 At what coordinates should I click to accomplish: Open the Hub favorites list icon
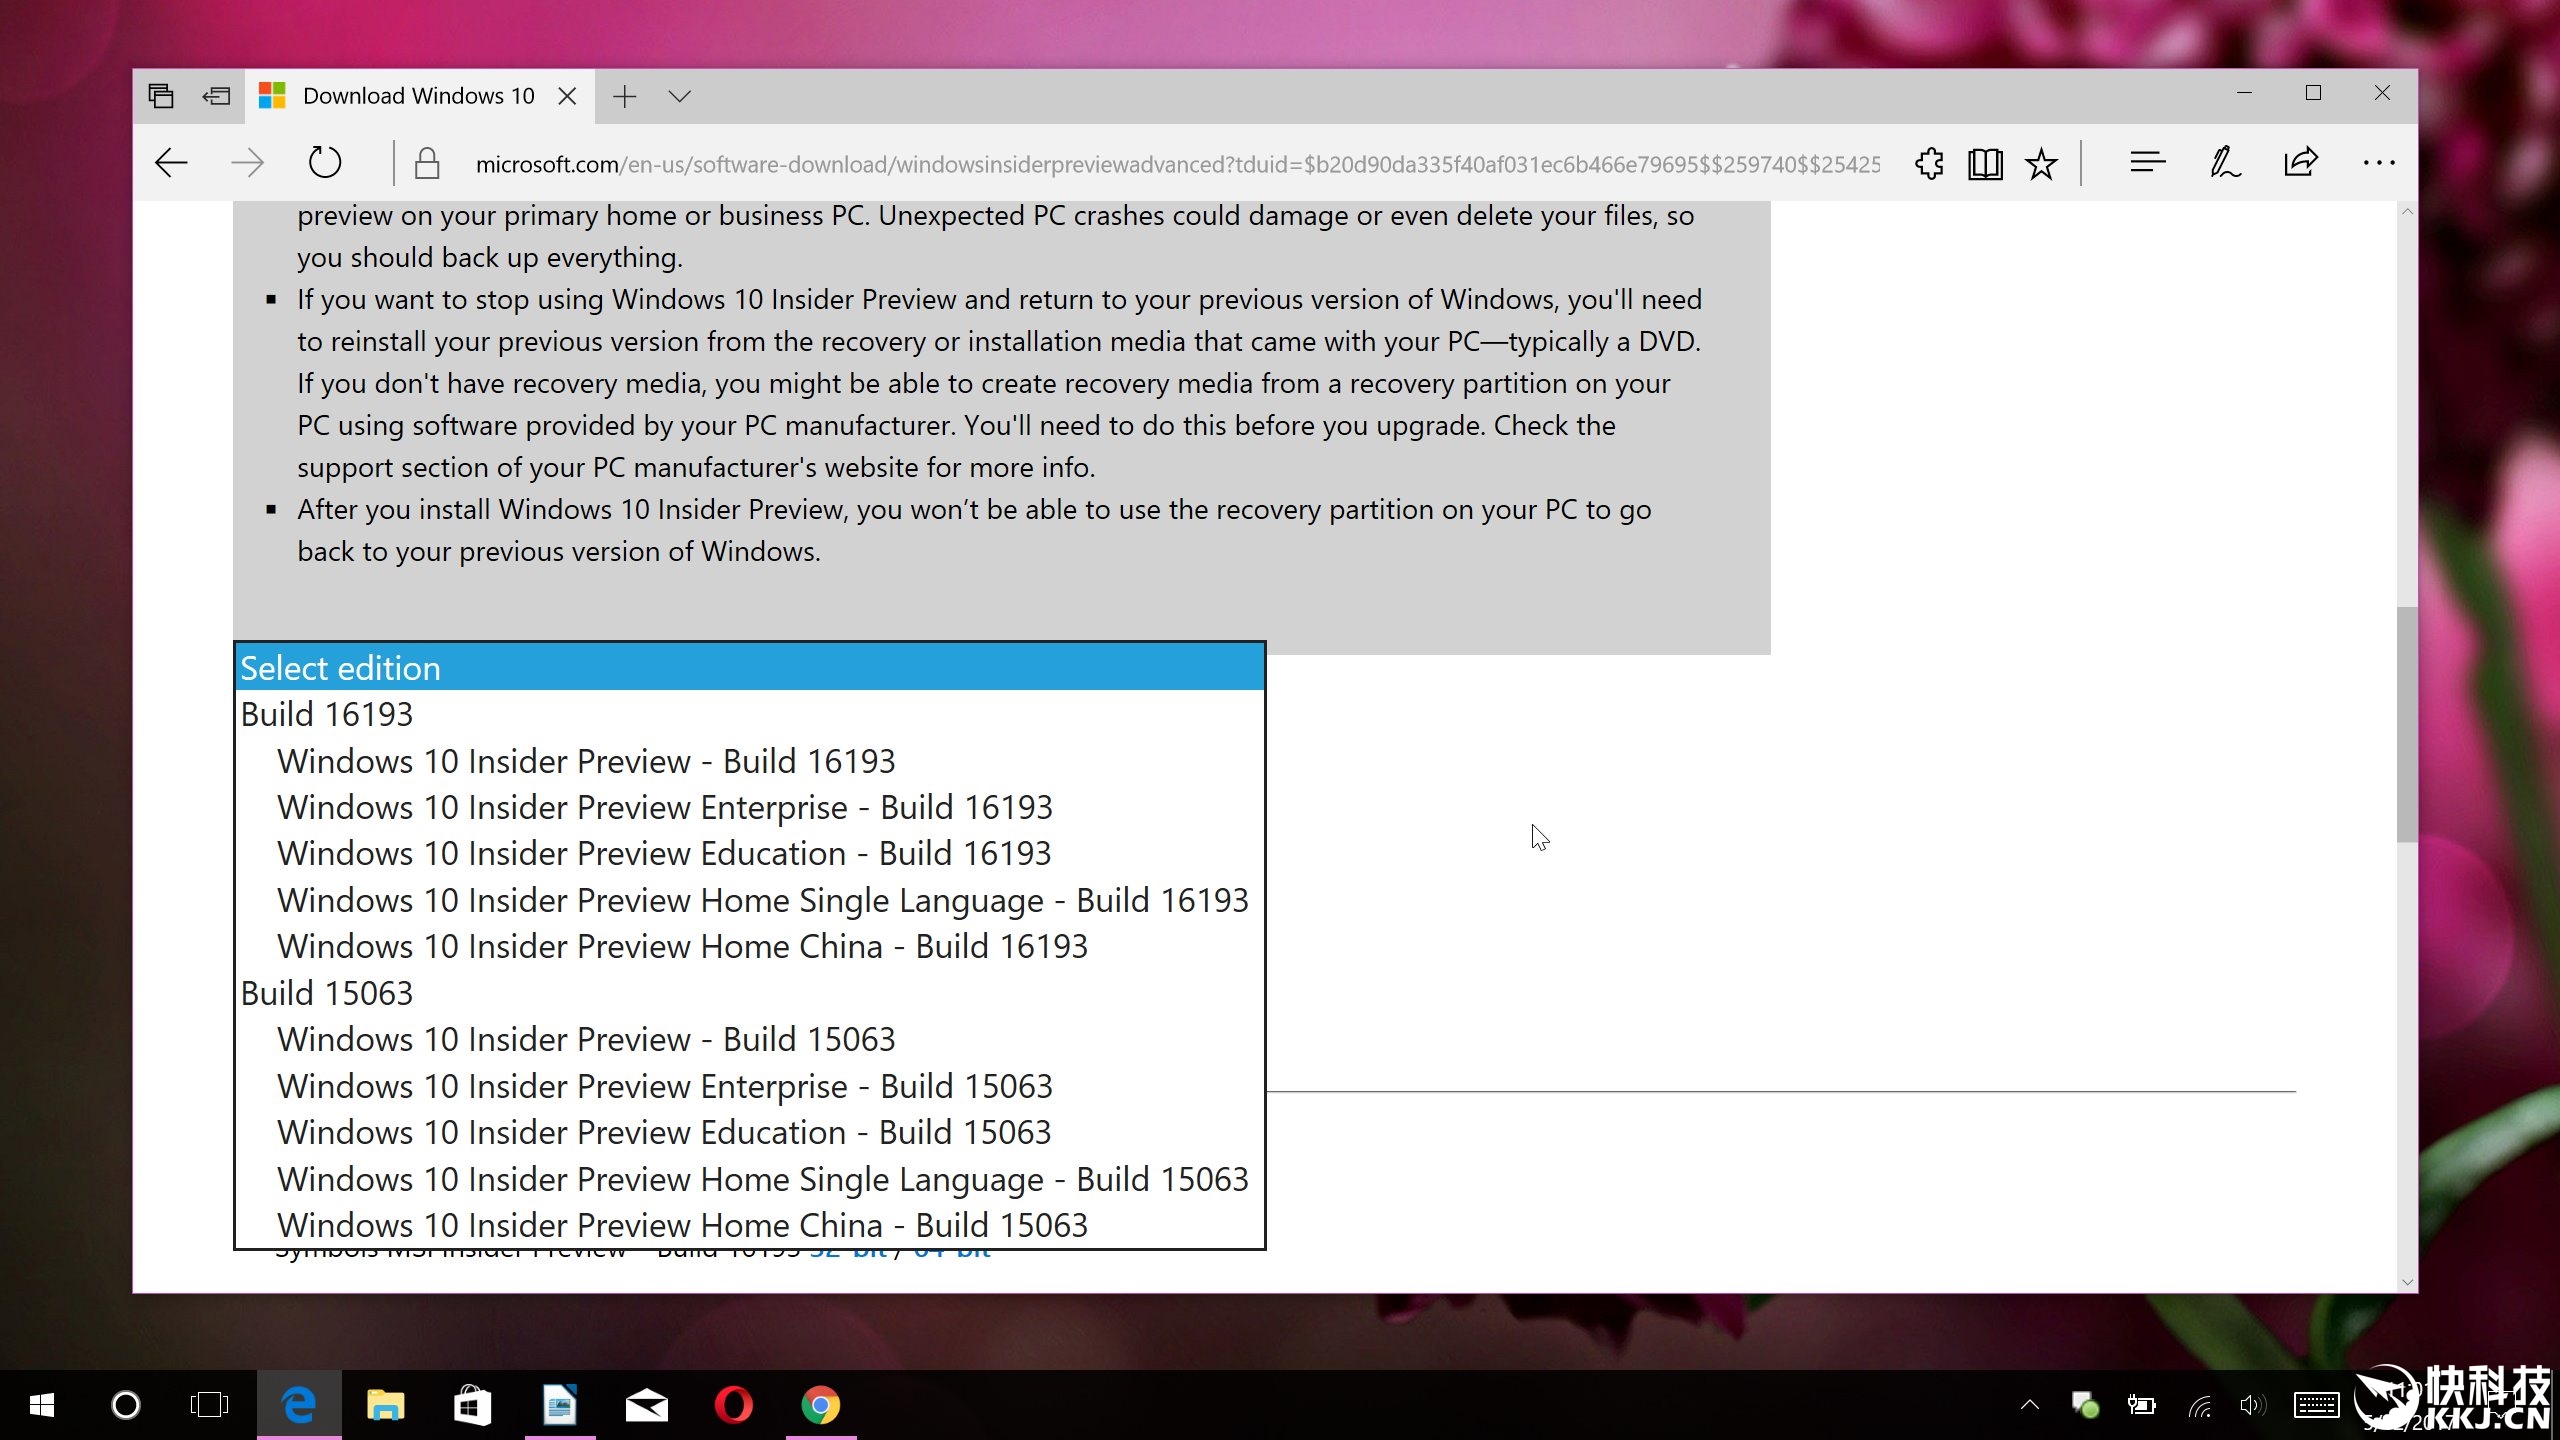tap(2147, 163)
